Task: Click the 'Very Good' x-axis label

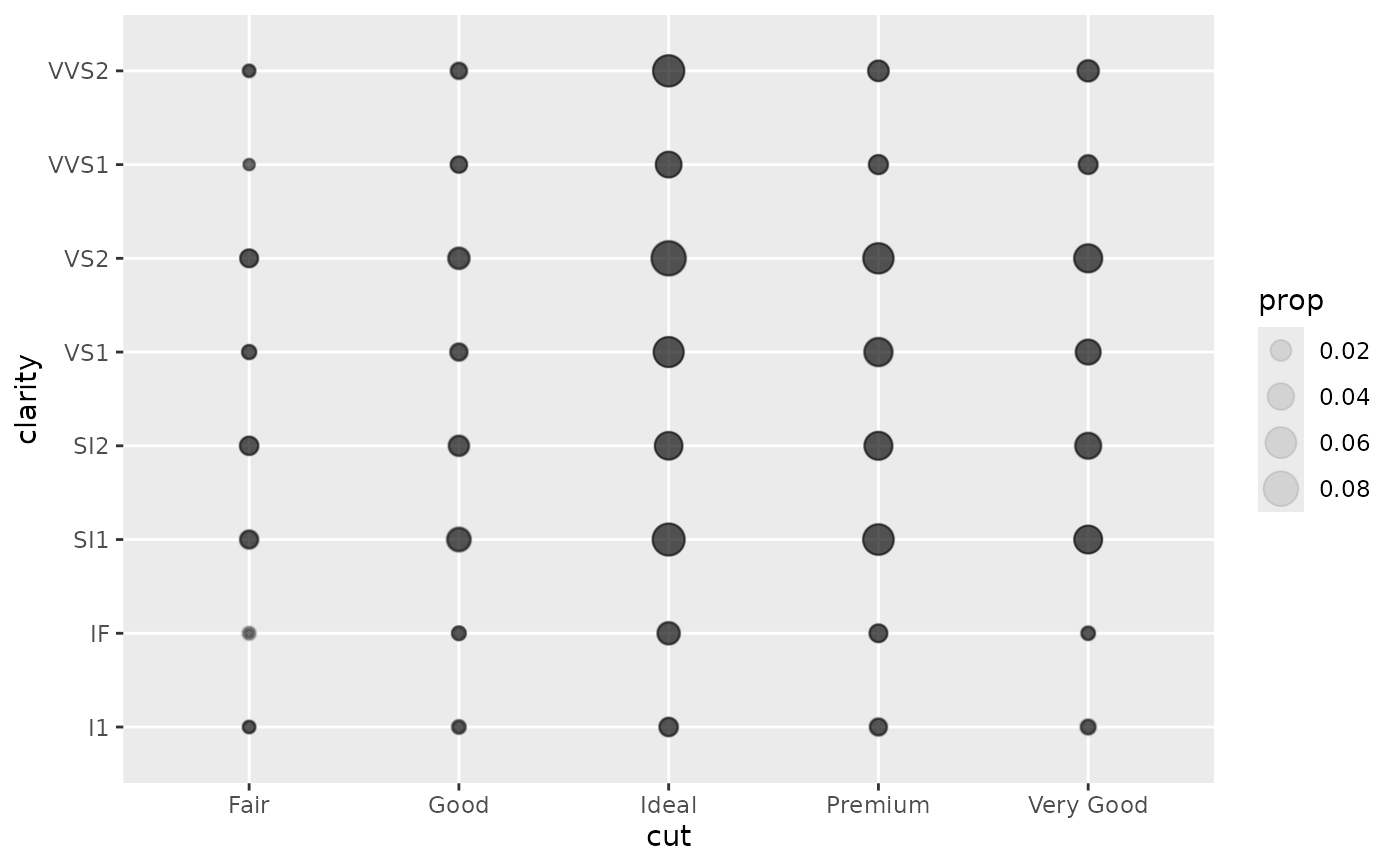Action: pyautogui.click(x=1088, y=805)
